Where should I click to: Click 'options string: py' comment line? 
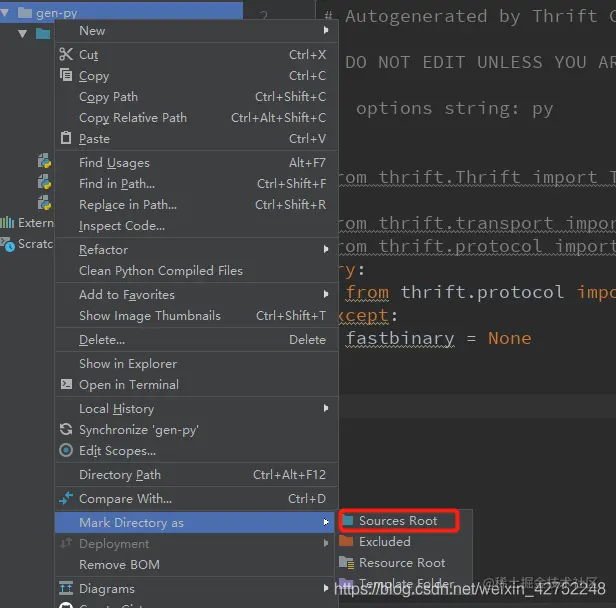455,108
